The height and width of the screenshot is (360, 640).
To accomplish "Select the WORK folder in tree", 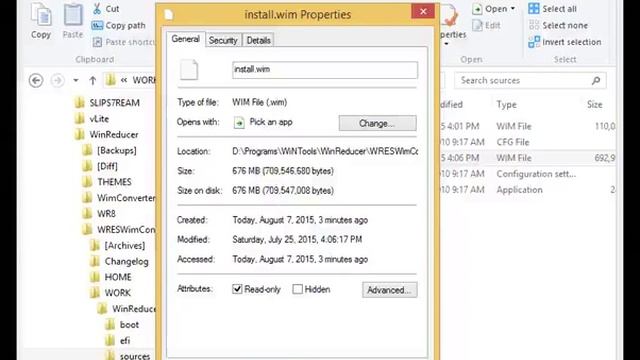I will click(x=111, y=293).
